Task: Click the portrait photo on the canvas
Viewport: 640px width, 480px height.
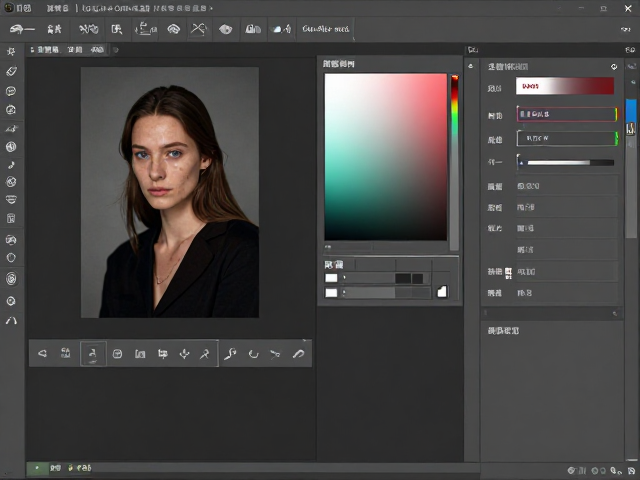Action: coord(170,192)
